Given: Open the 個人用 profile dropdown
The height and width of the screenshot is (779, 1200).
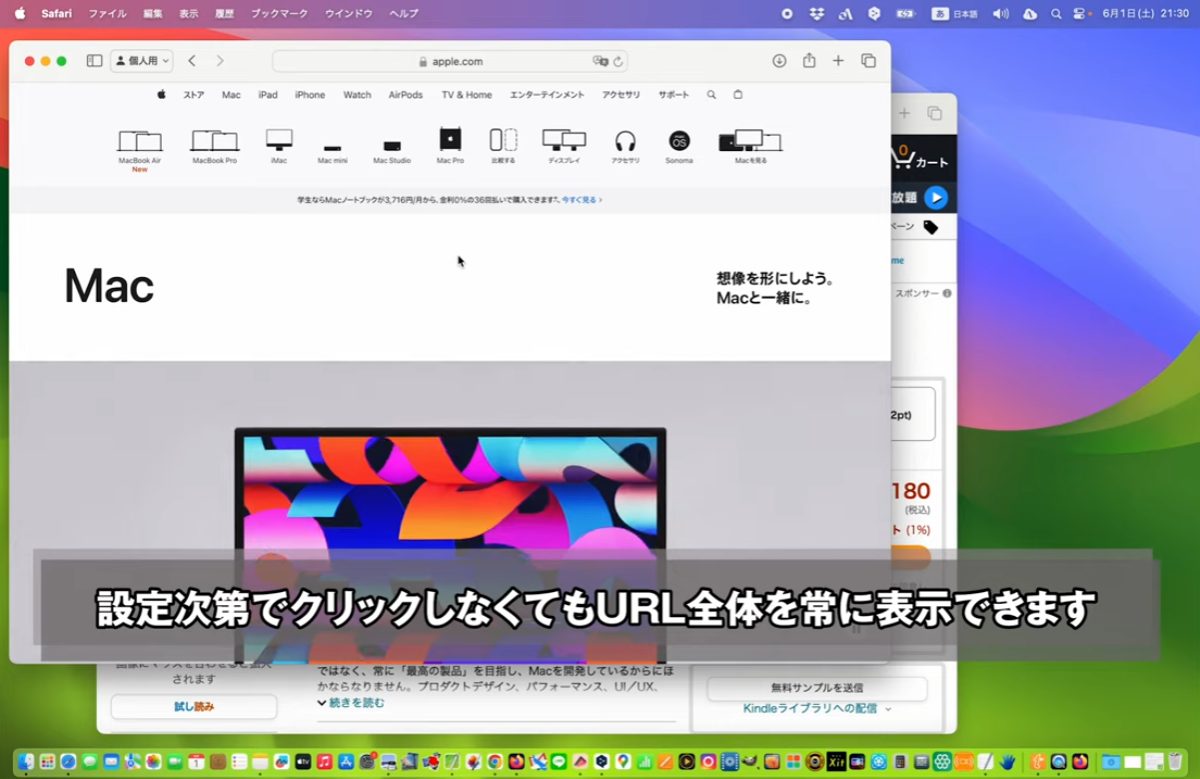Looking at the screenshot, I should (x=141, y=61).
